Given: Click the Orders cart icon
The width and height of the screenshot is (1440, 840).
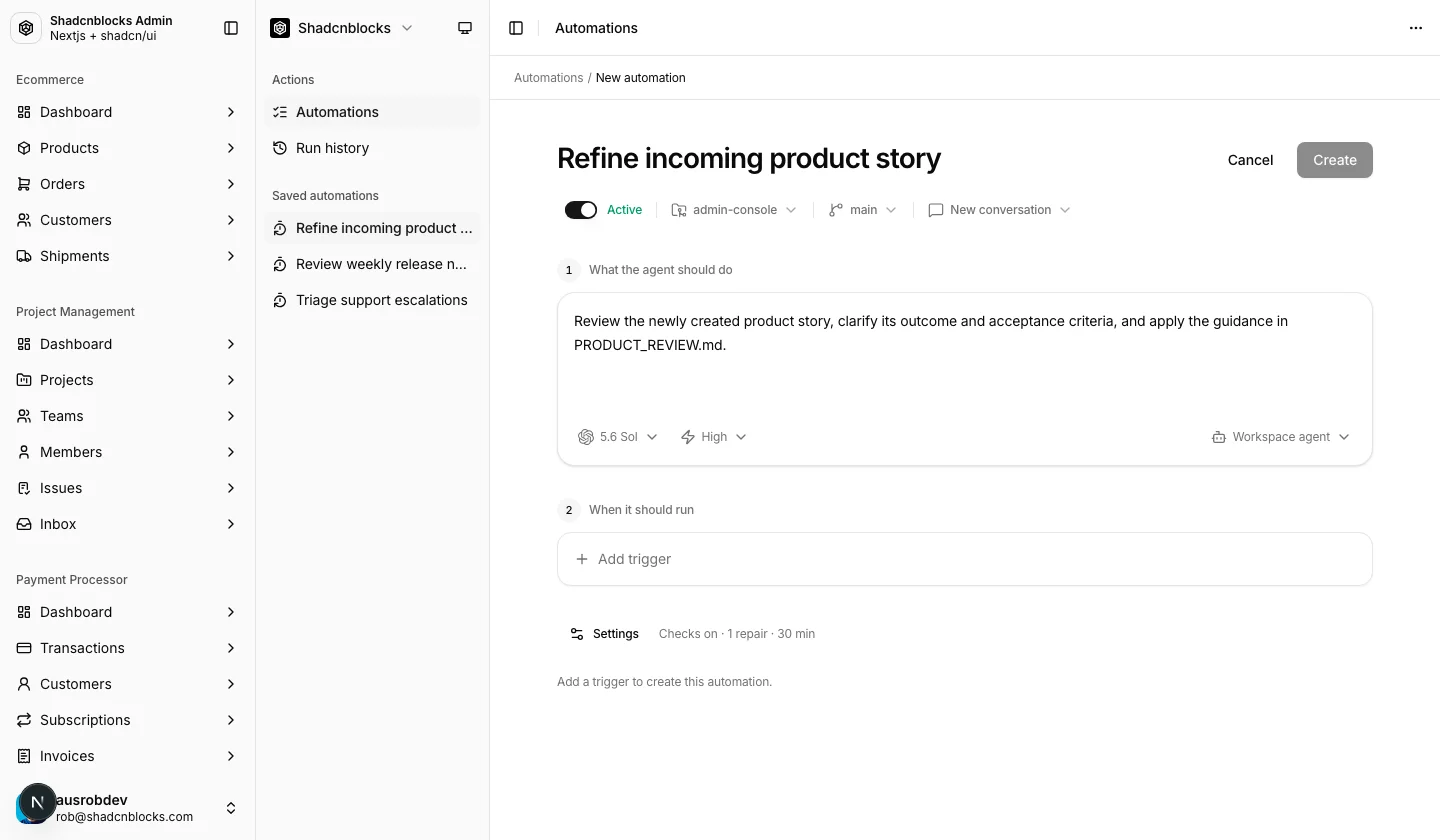Looking at the screenshot, I should [24, 184].
